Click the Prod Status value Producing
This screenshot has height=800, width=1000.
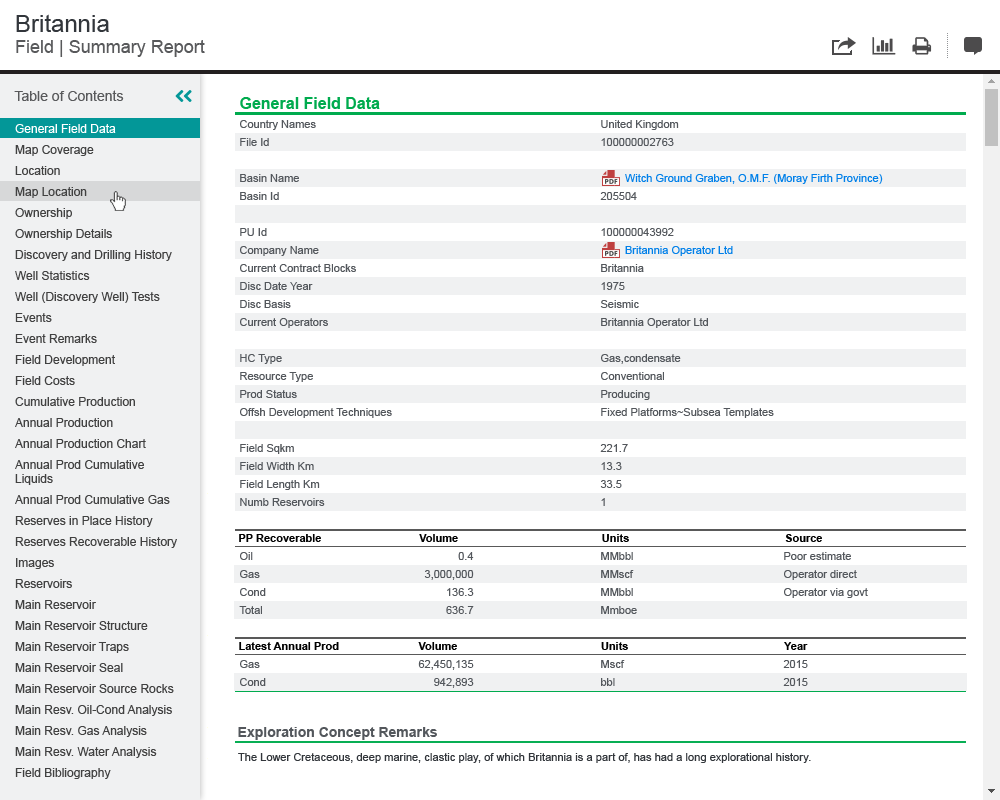click(x=625, y=394)
